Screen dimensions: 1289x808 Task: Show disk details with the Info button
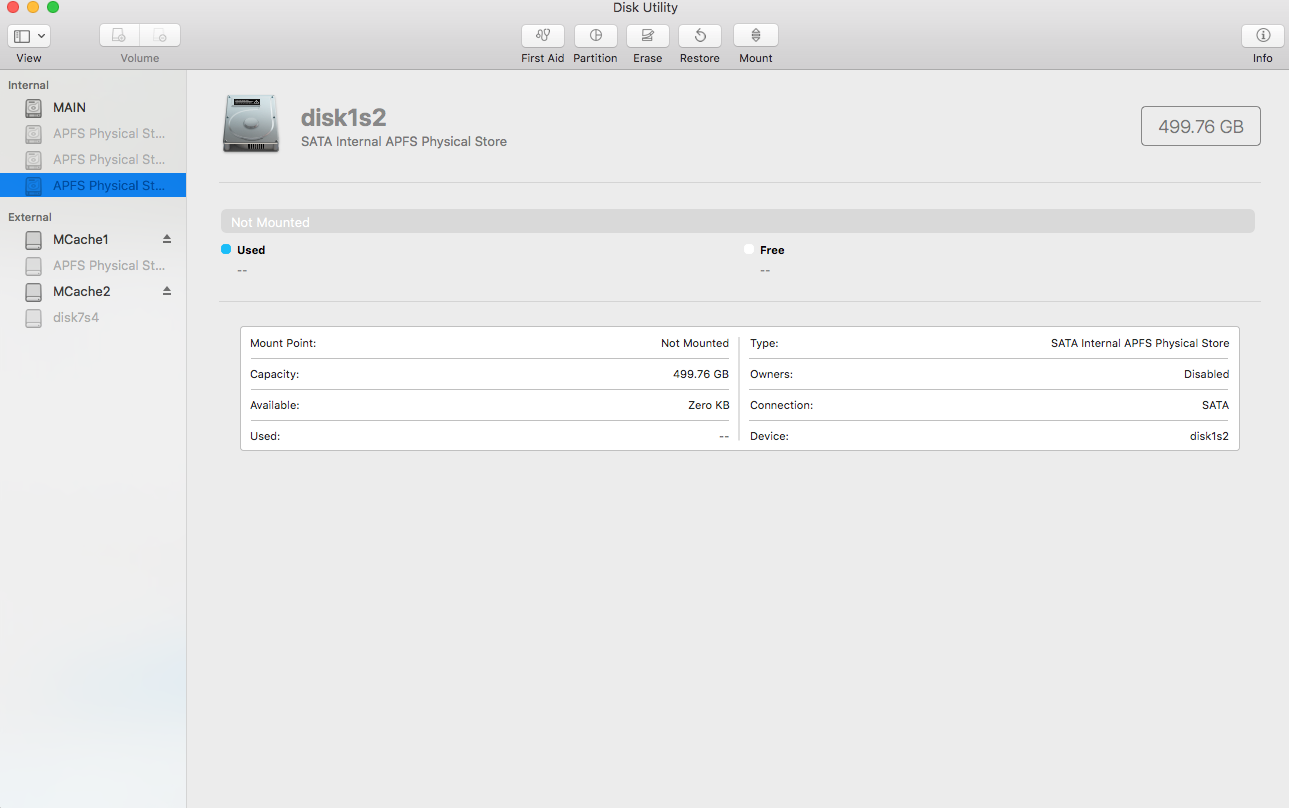pyautogui.click(x=1263, y=35)
